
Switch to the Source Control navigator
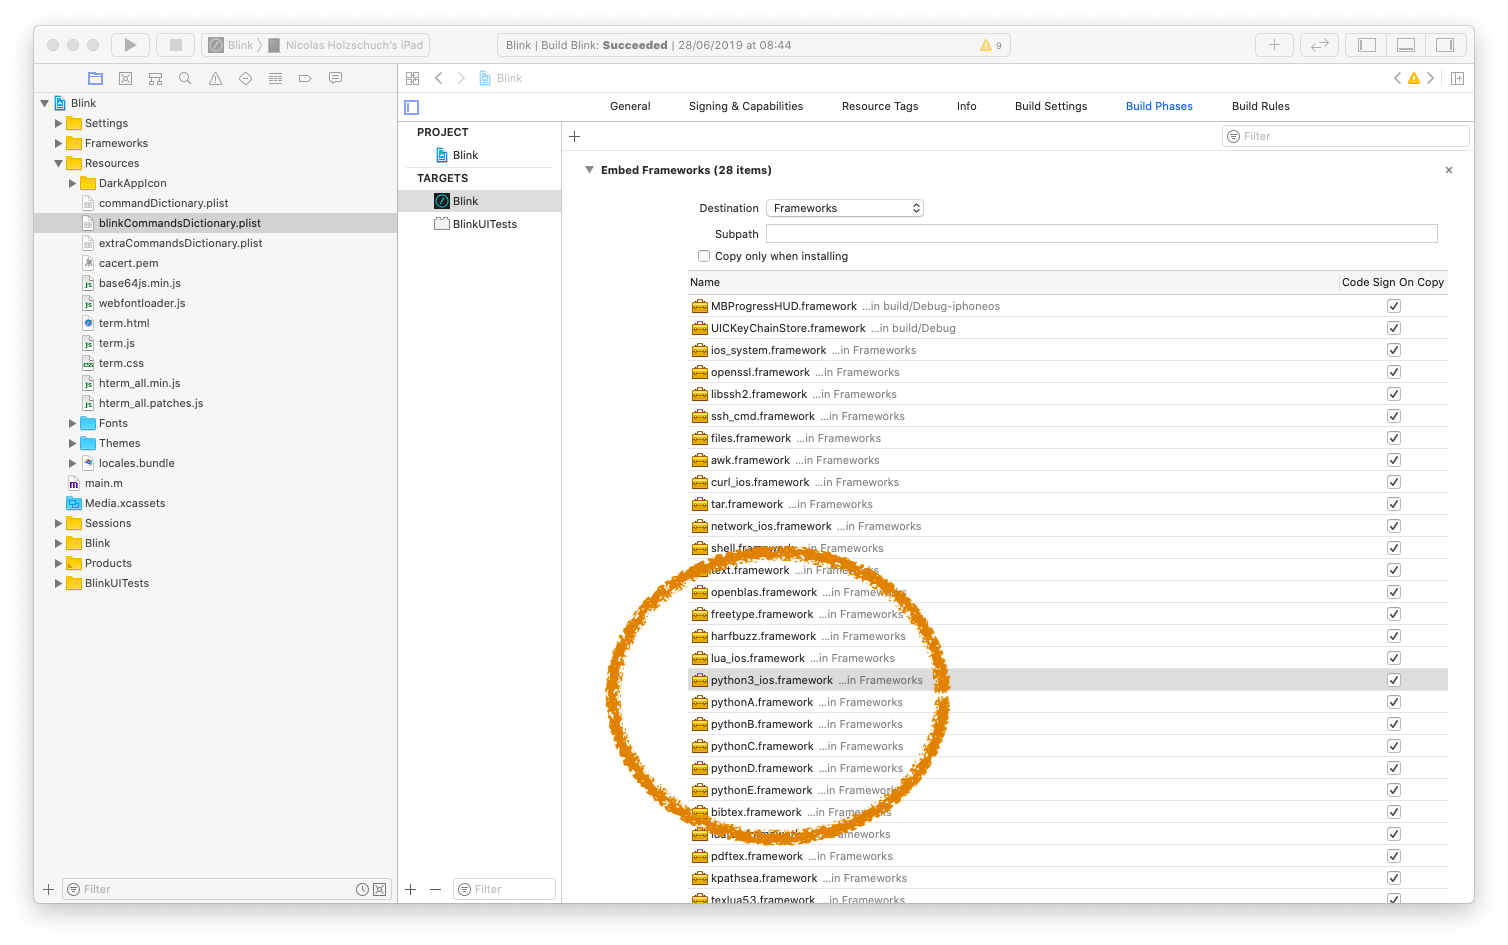tap(125, 78)
